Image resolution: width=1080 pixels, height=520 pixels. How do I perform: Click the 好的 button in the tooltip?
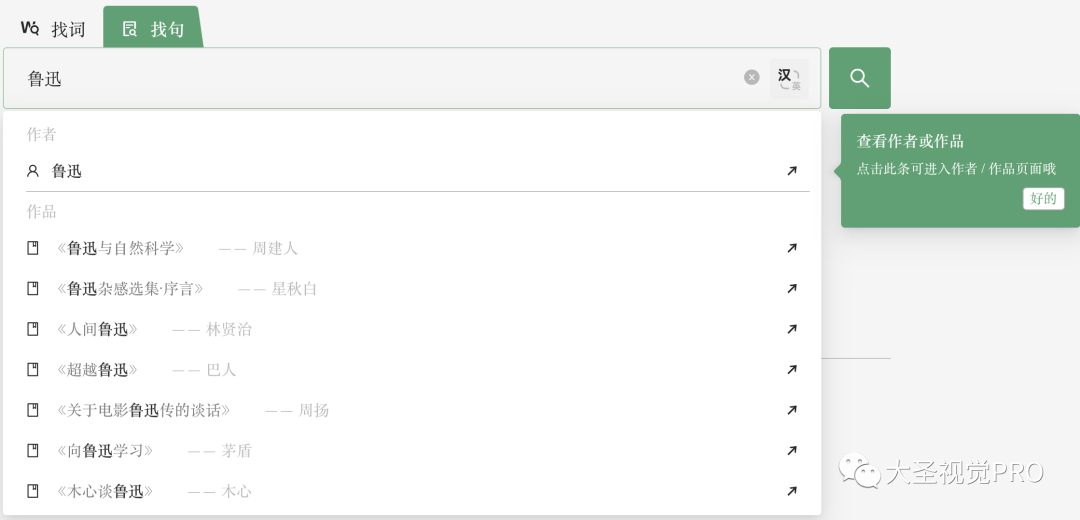(x=1043, y=198)
